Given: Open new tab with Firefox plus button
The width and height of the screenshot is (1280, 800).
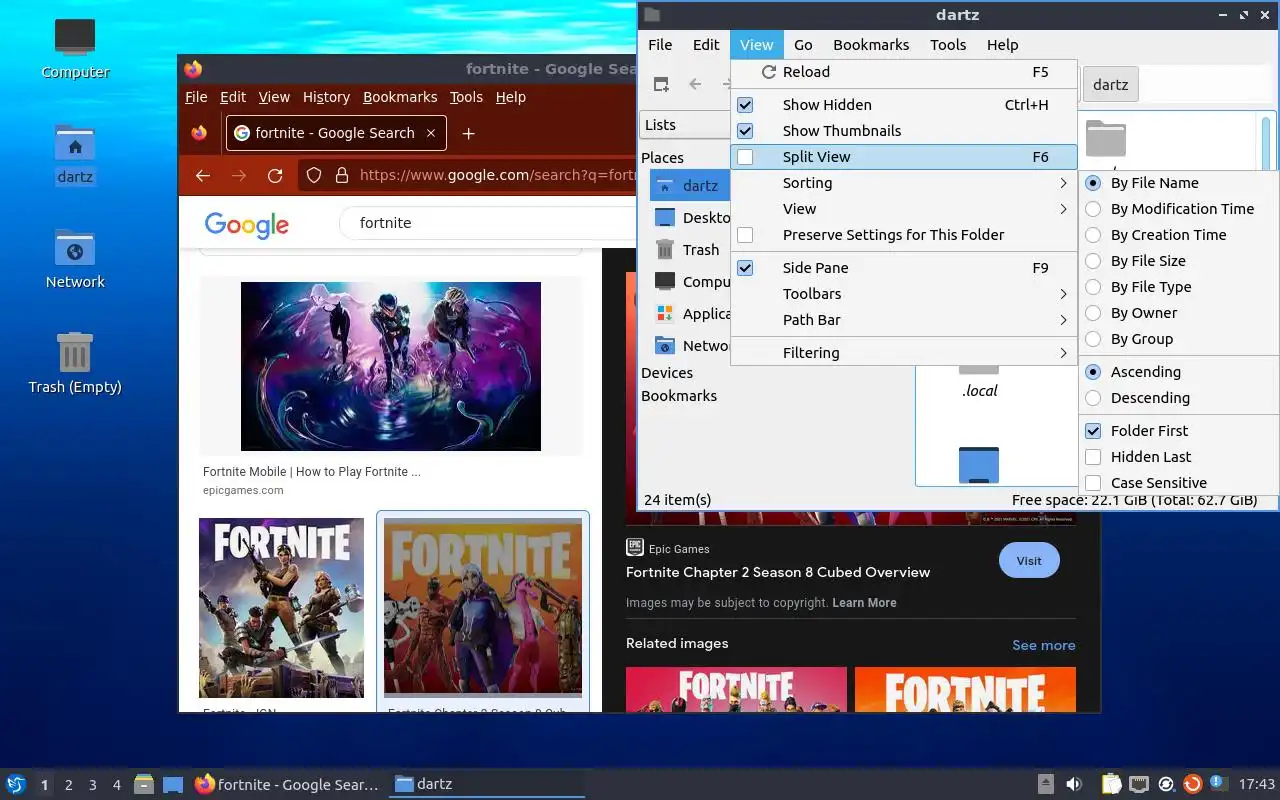Looking at the screenshot, I should [x=468, y=133].
